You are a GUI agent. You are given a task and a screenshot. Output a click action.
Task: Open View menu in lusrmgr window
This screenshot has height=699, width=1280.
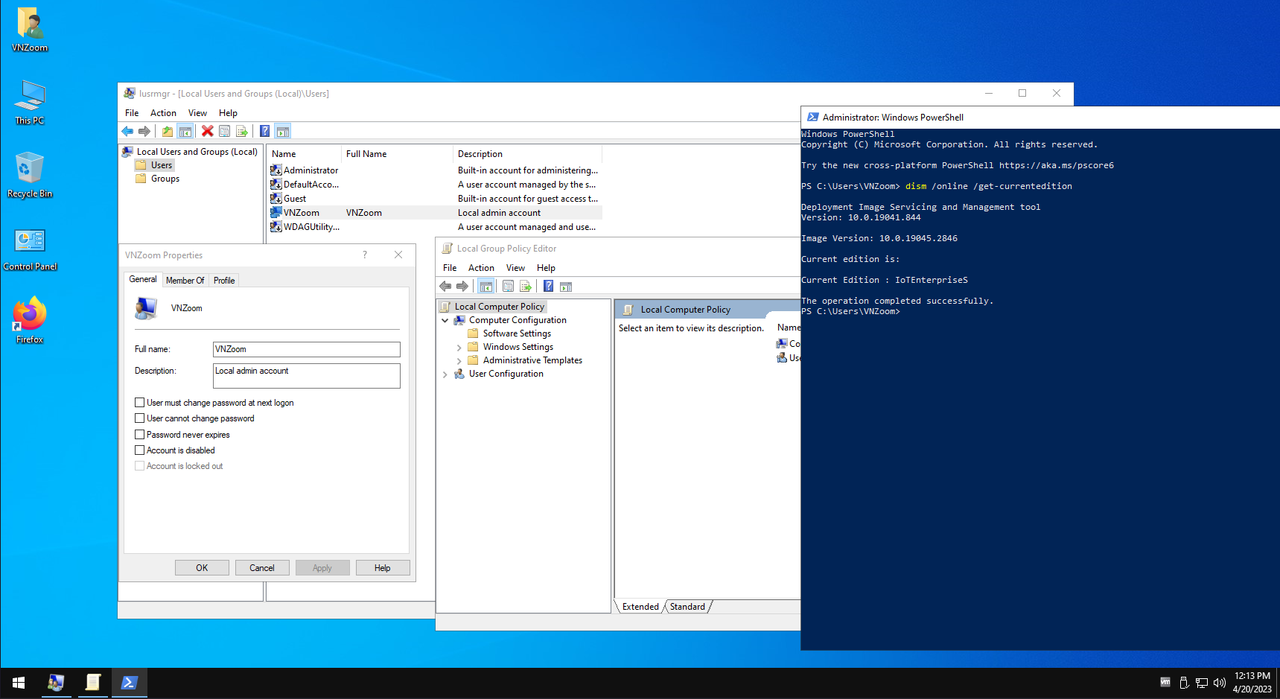point(197,113)
